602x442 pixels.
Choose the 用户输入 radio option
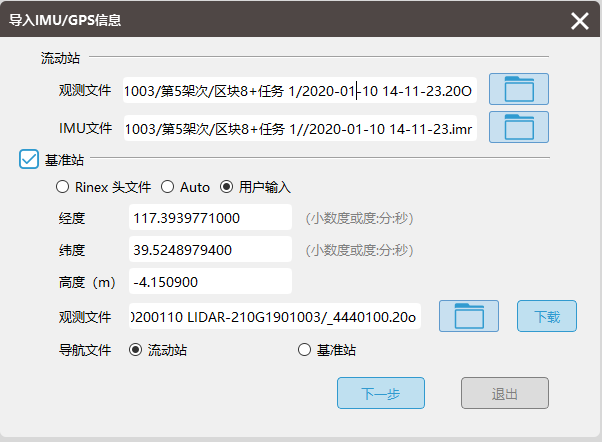tap(227, 187)
